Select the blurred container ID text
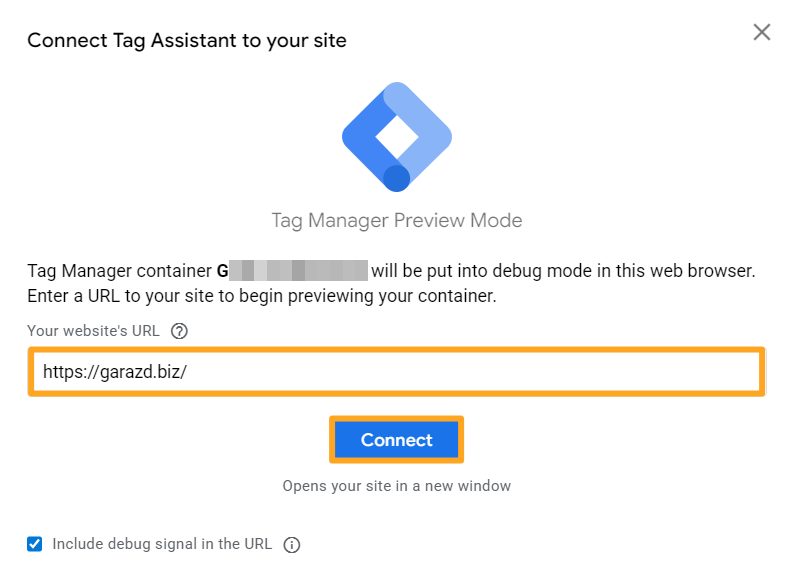The width and height of the screenshot is (794, 572). (x=298, y=271)
